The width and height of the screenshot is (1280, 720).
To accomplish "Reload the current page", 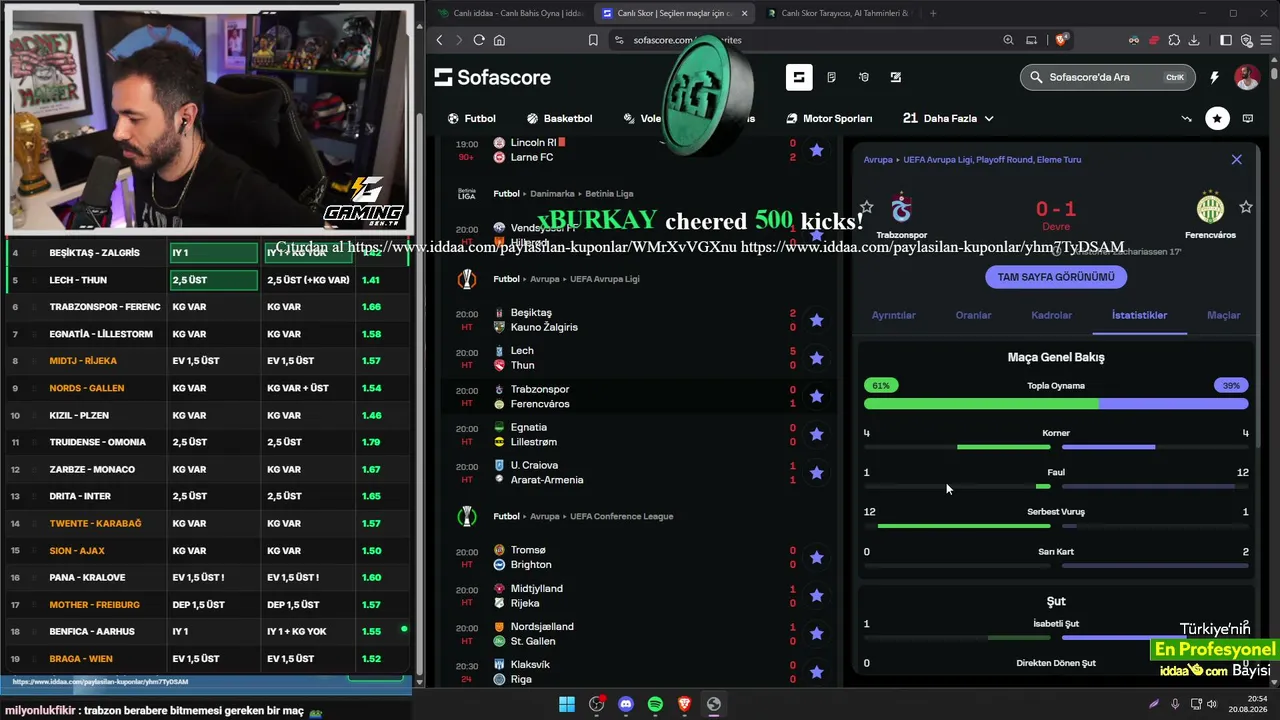I will pos(479,40).
